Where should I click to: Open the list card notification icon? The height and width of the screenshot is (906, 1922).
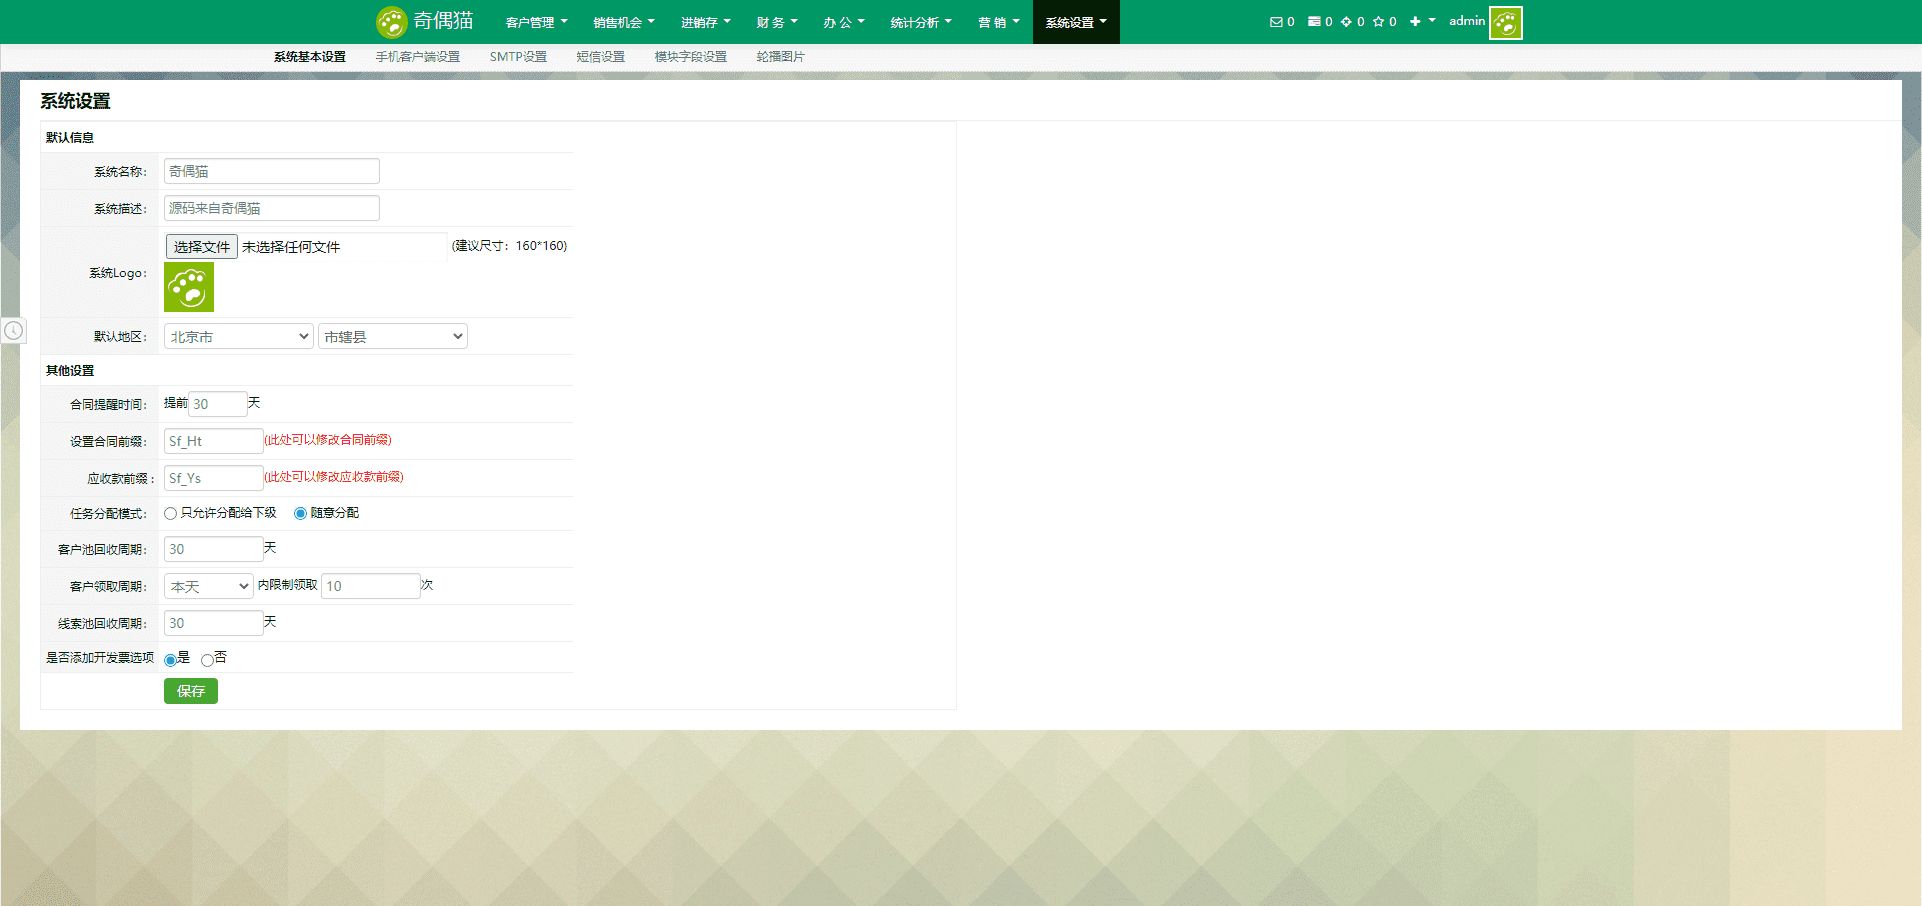pyautogui.click(x=1314, y=22)
